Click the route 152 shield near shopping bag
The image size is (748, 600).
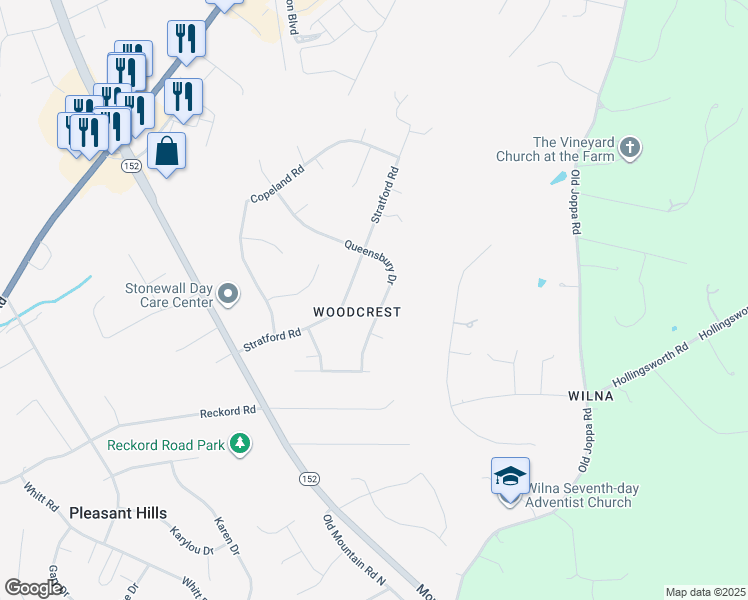(131, 166)
